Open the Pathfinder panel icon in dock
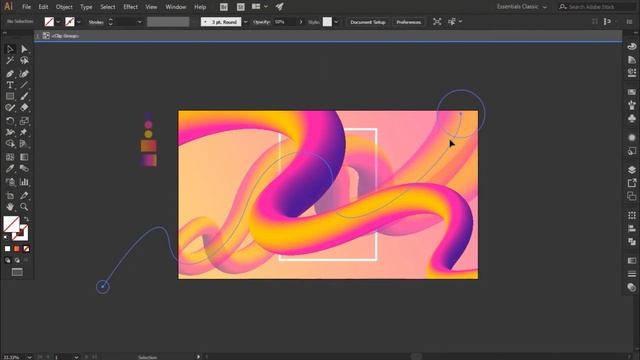640x360 pixels. point(631,242)
